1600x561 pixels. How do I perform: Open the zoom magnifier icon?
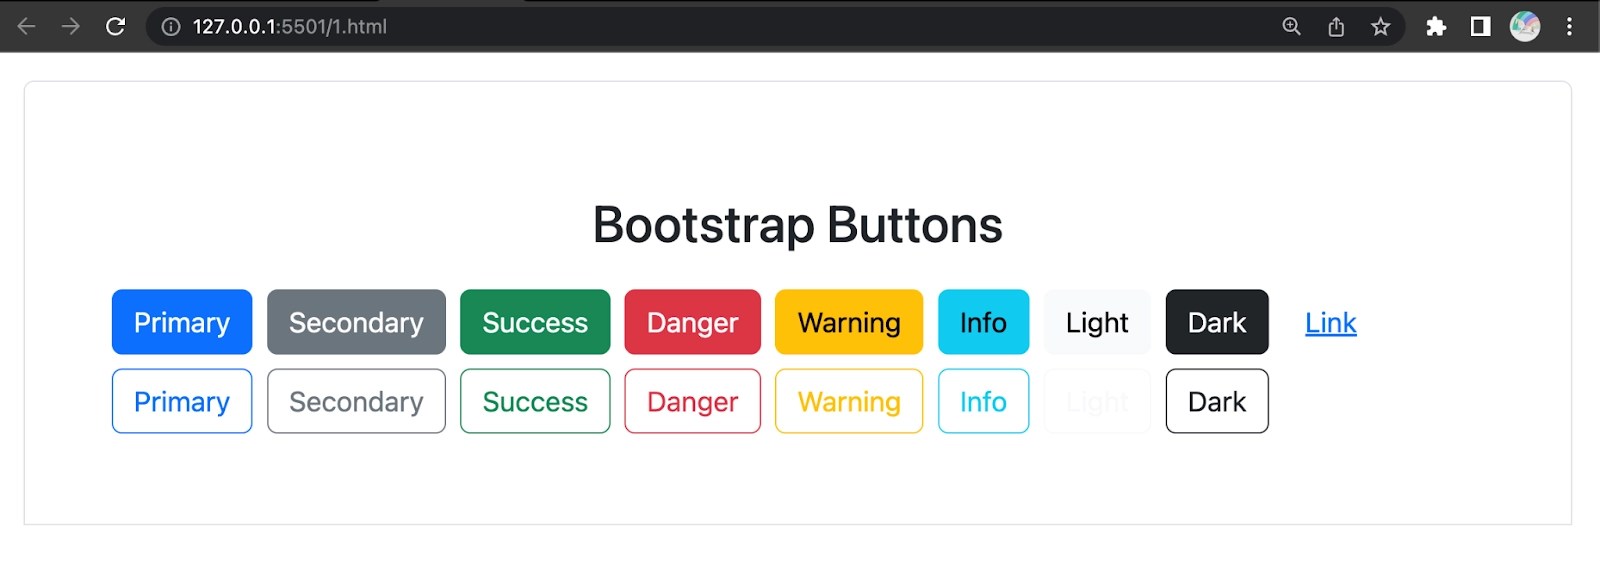(1291, 27)
